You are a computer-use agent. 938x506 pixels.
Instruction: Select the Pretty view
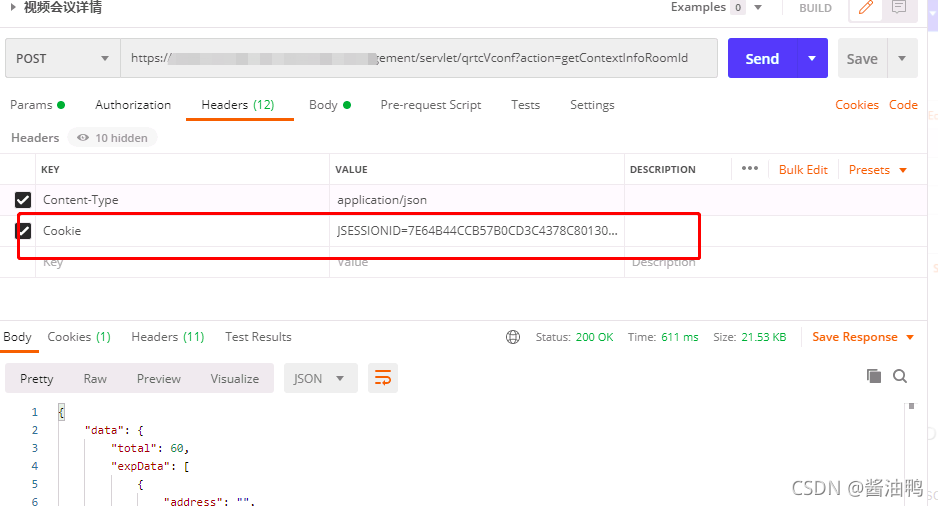36,379
